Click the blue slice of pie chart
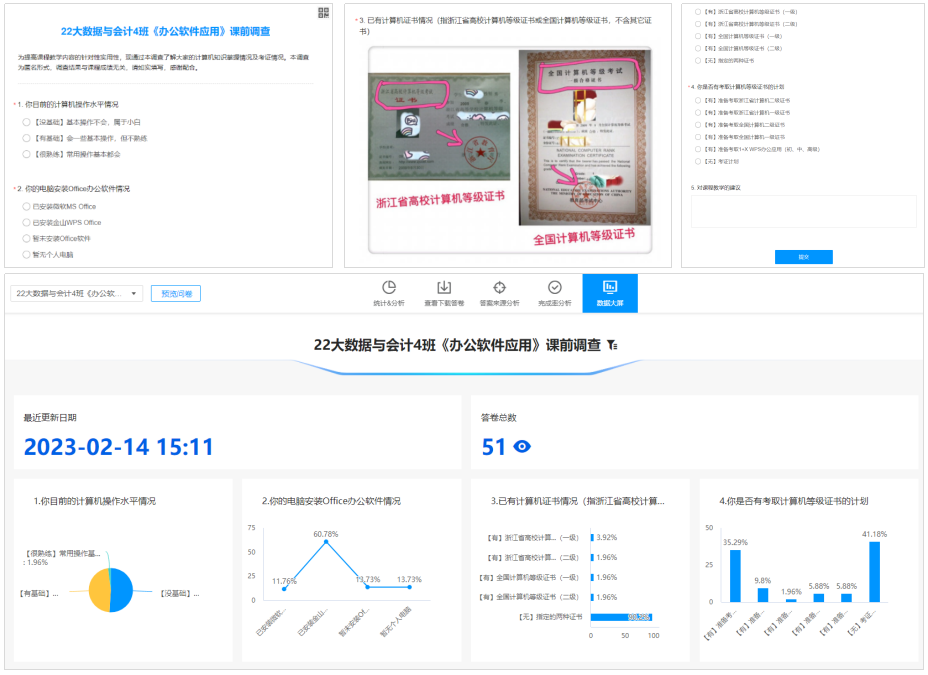This screenshot has height=675, width=928. [122, 590]
